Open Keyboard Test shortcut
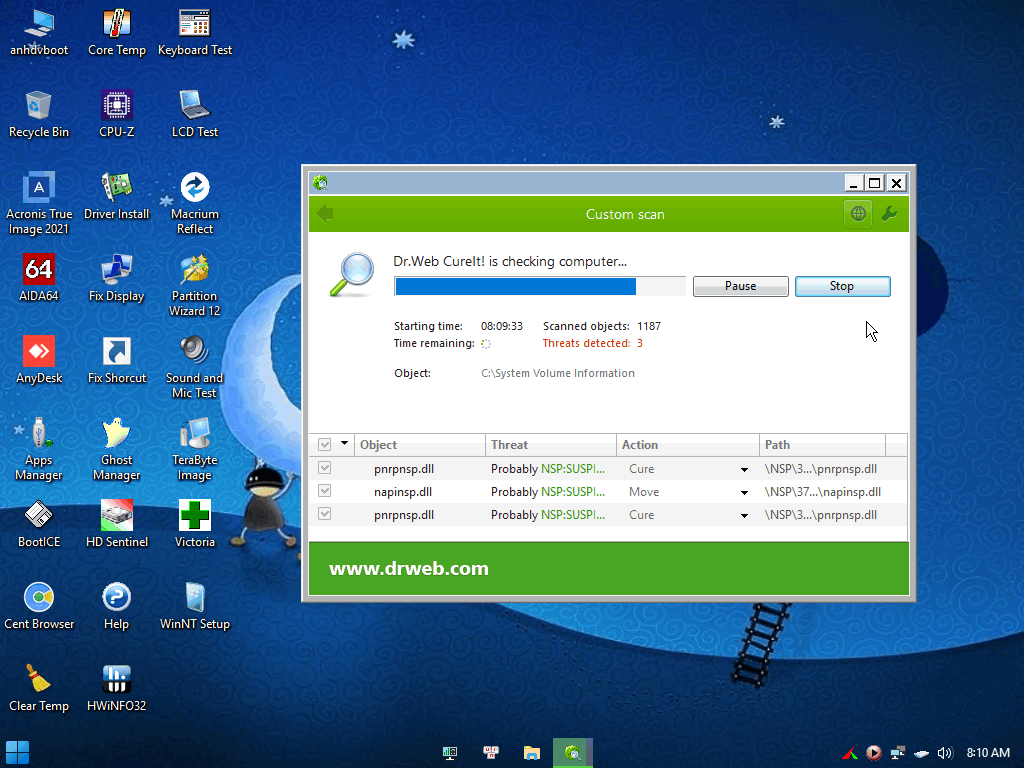 coord(195,31)
